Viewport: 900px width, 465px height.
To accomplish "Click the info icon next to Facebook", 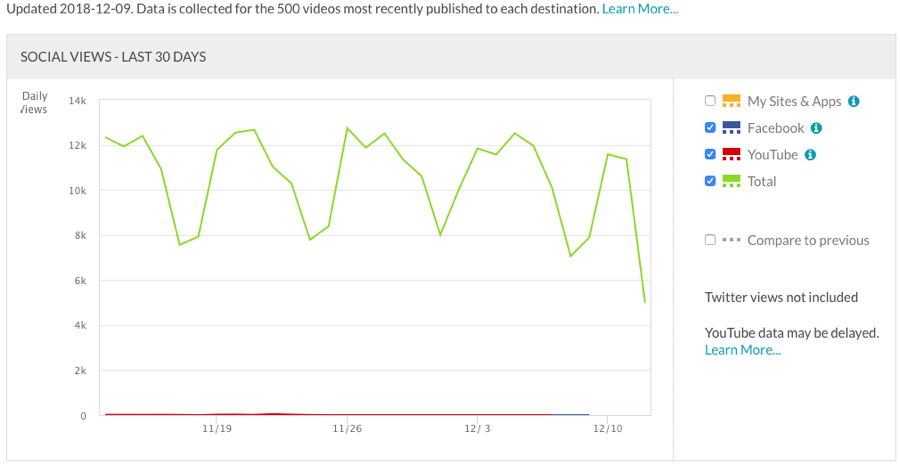I will coord(816,128).
